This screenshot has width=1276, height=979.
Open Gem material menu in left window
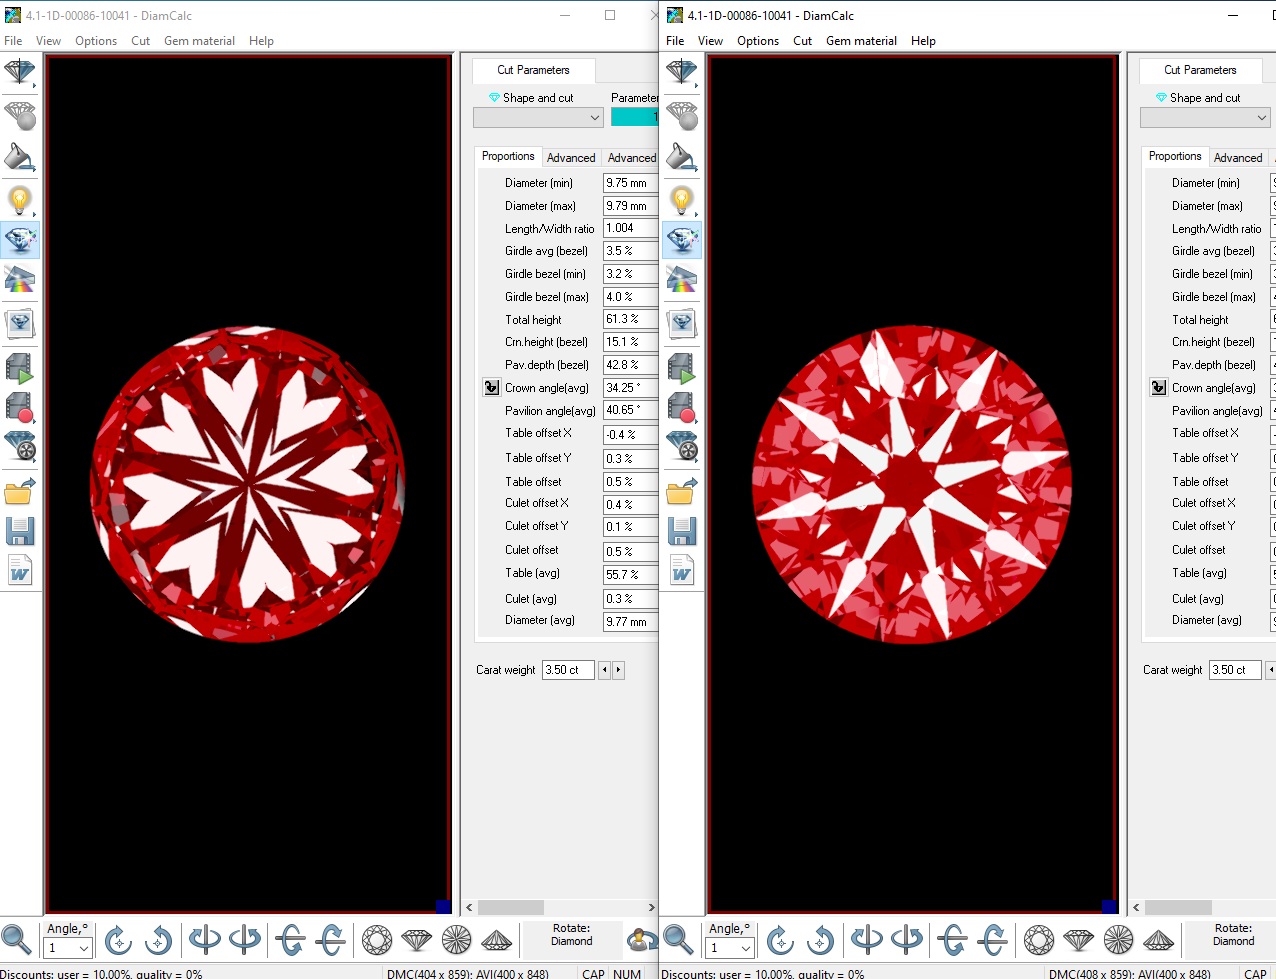tap(199, 41)
